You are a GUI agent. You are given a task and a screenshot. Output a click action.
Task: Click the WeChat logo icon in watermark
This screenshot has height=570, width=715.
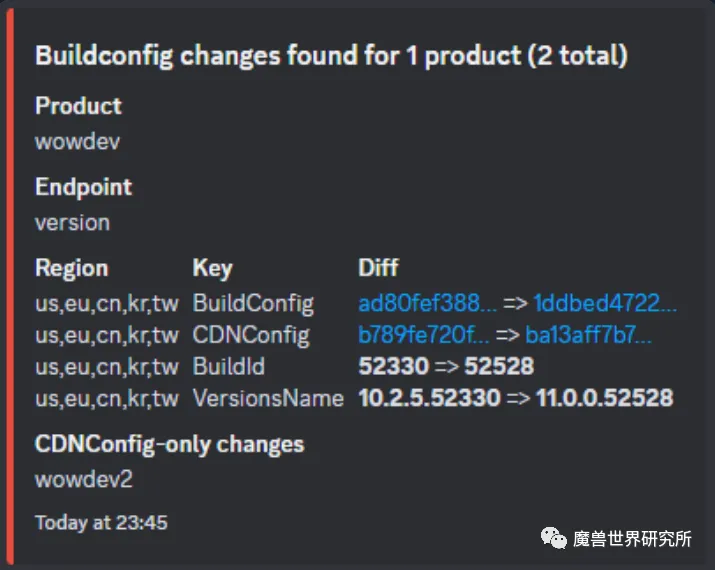[x=554, y=538]
